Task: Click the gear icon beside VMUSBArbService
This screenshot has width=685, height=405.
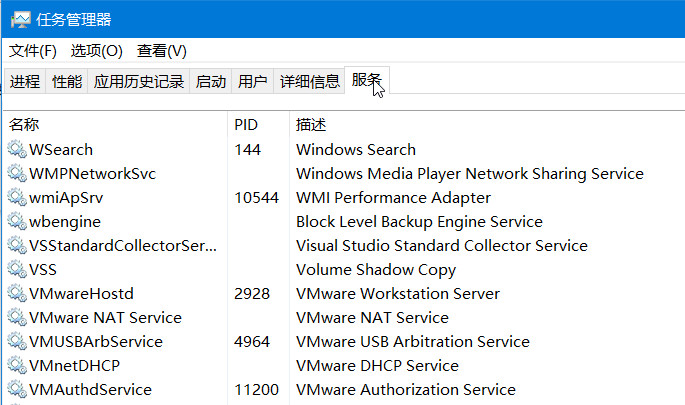Action: [17, 342]
